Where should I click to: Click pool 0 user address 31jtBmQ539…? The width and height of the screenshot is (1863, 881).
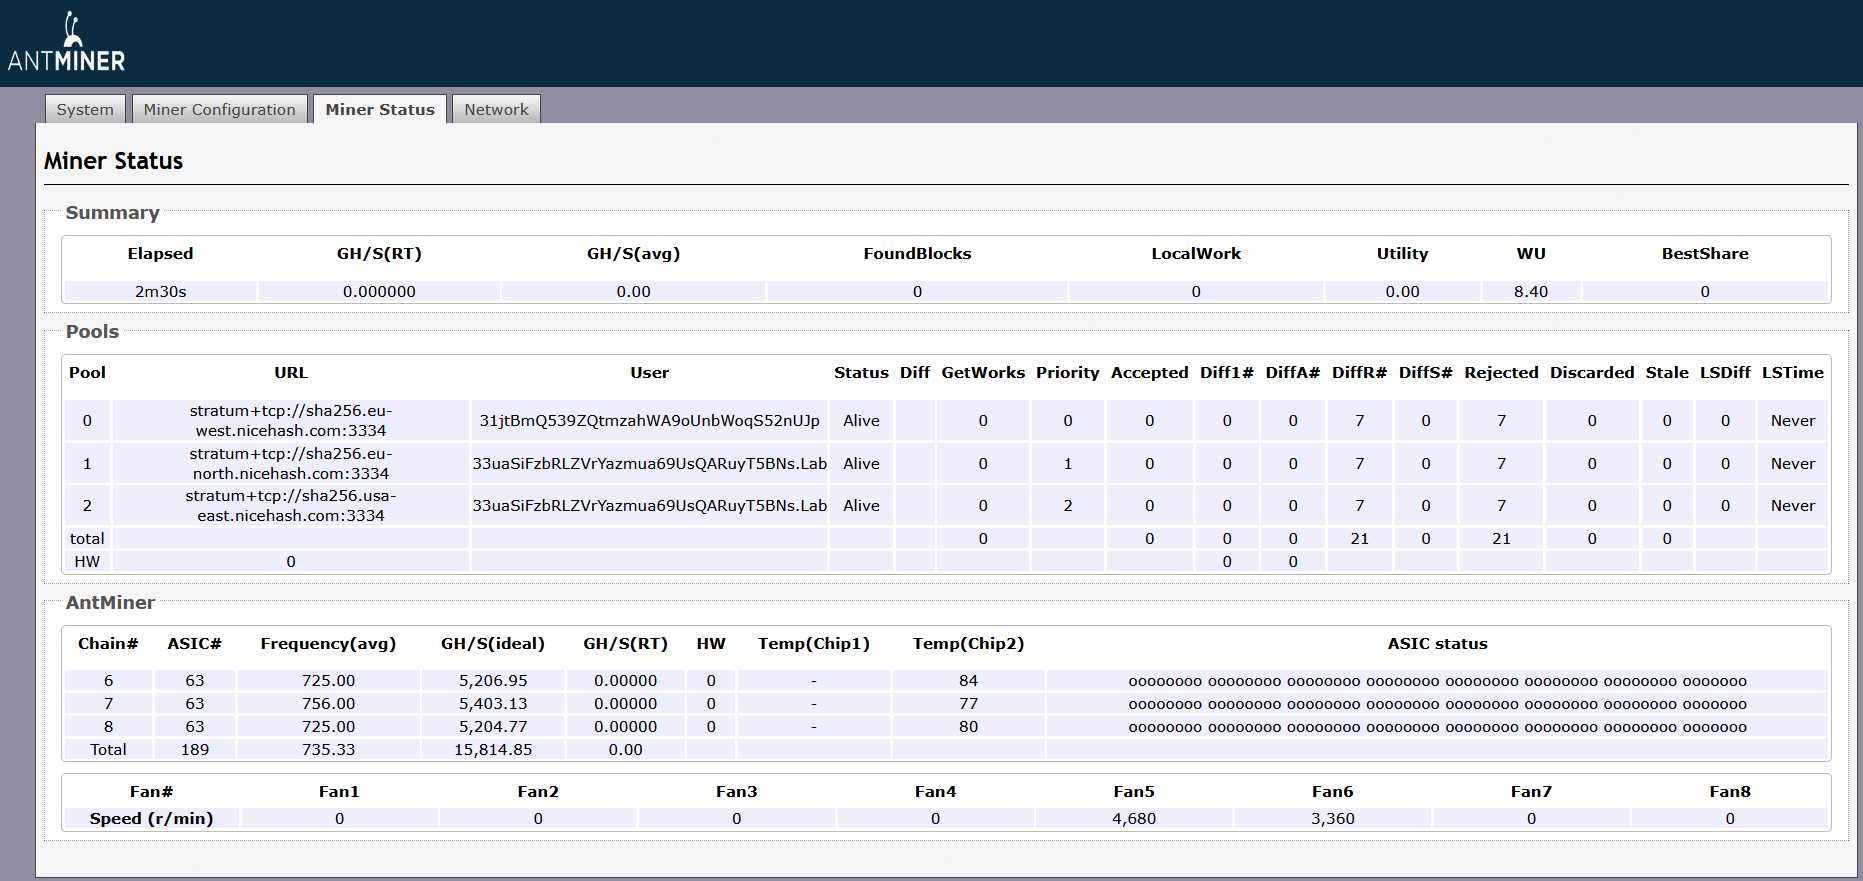coord(649,421)
